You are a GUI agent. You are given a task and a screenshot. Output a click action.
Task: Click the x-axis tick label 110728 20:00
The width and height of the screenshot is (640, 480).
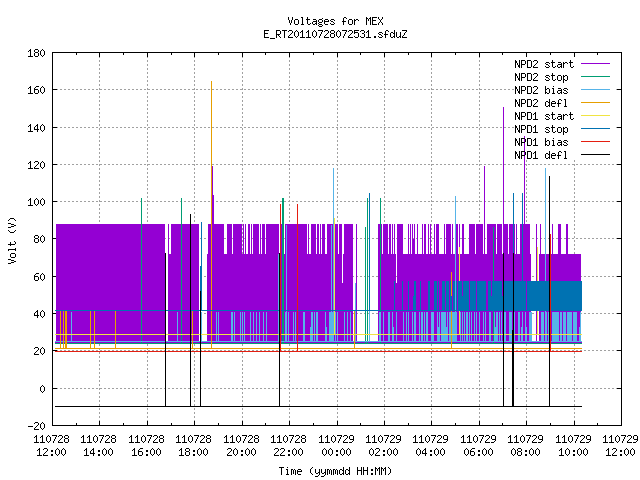coord(241,446)
